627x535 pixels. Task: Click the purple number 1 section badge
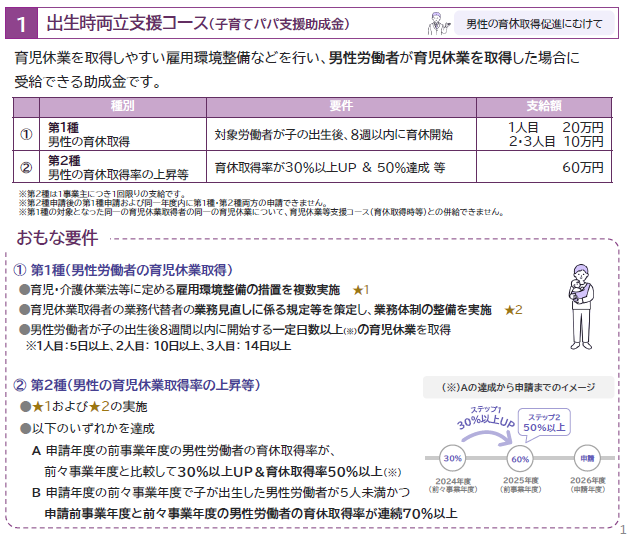pyautogui.click(x=21, y=21)
